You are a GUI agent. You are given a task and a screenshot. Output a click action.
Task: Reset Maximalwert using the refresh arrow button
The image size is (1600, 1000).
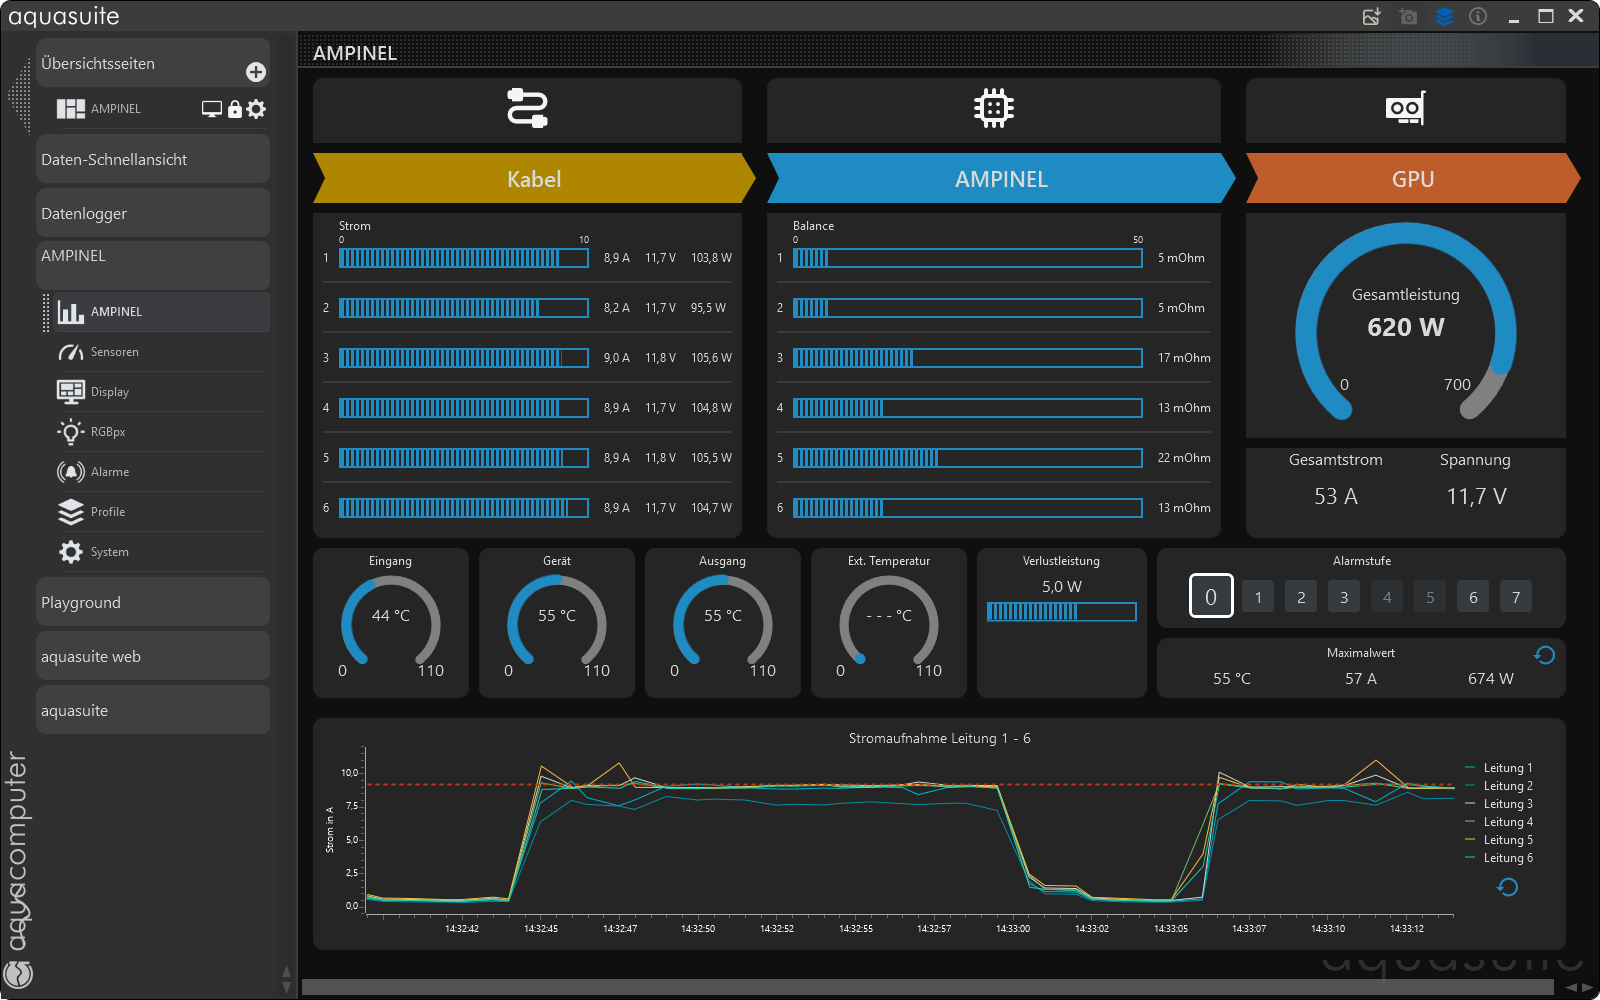pos(1543,655)
